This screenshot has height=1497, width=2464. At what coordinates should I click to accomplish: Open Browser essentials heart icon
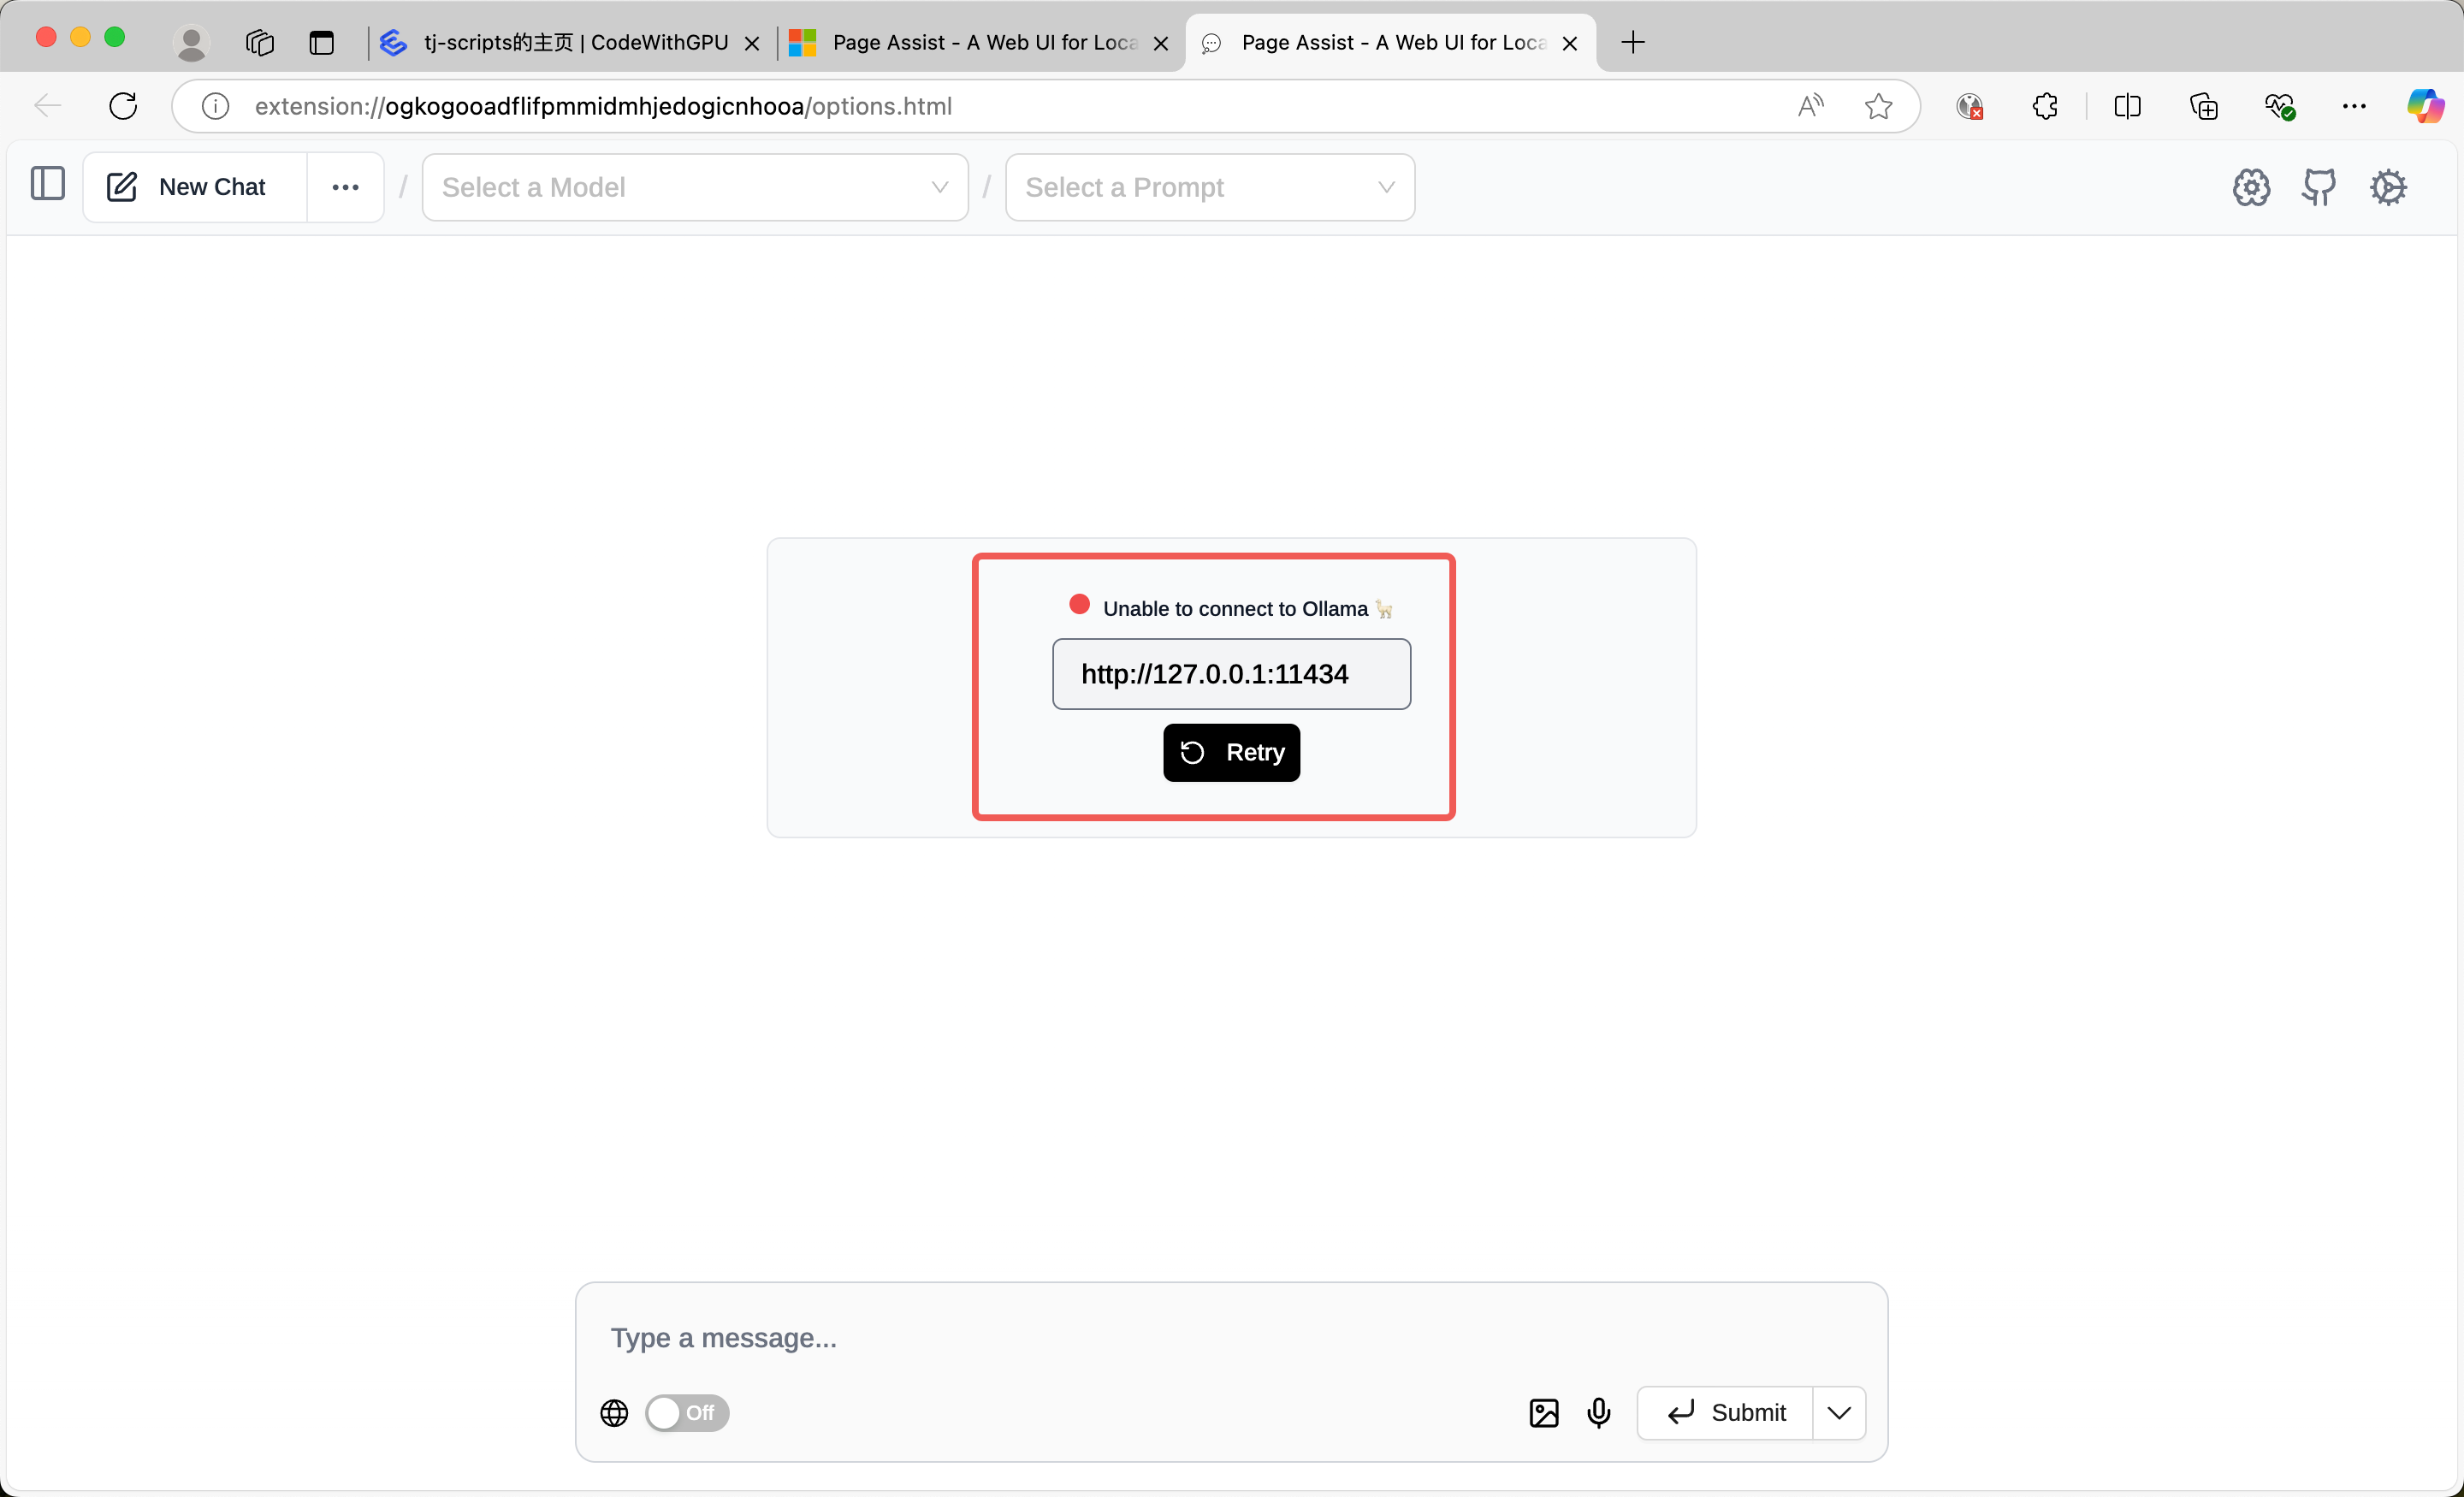[2279, 106]
